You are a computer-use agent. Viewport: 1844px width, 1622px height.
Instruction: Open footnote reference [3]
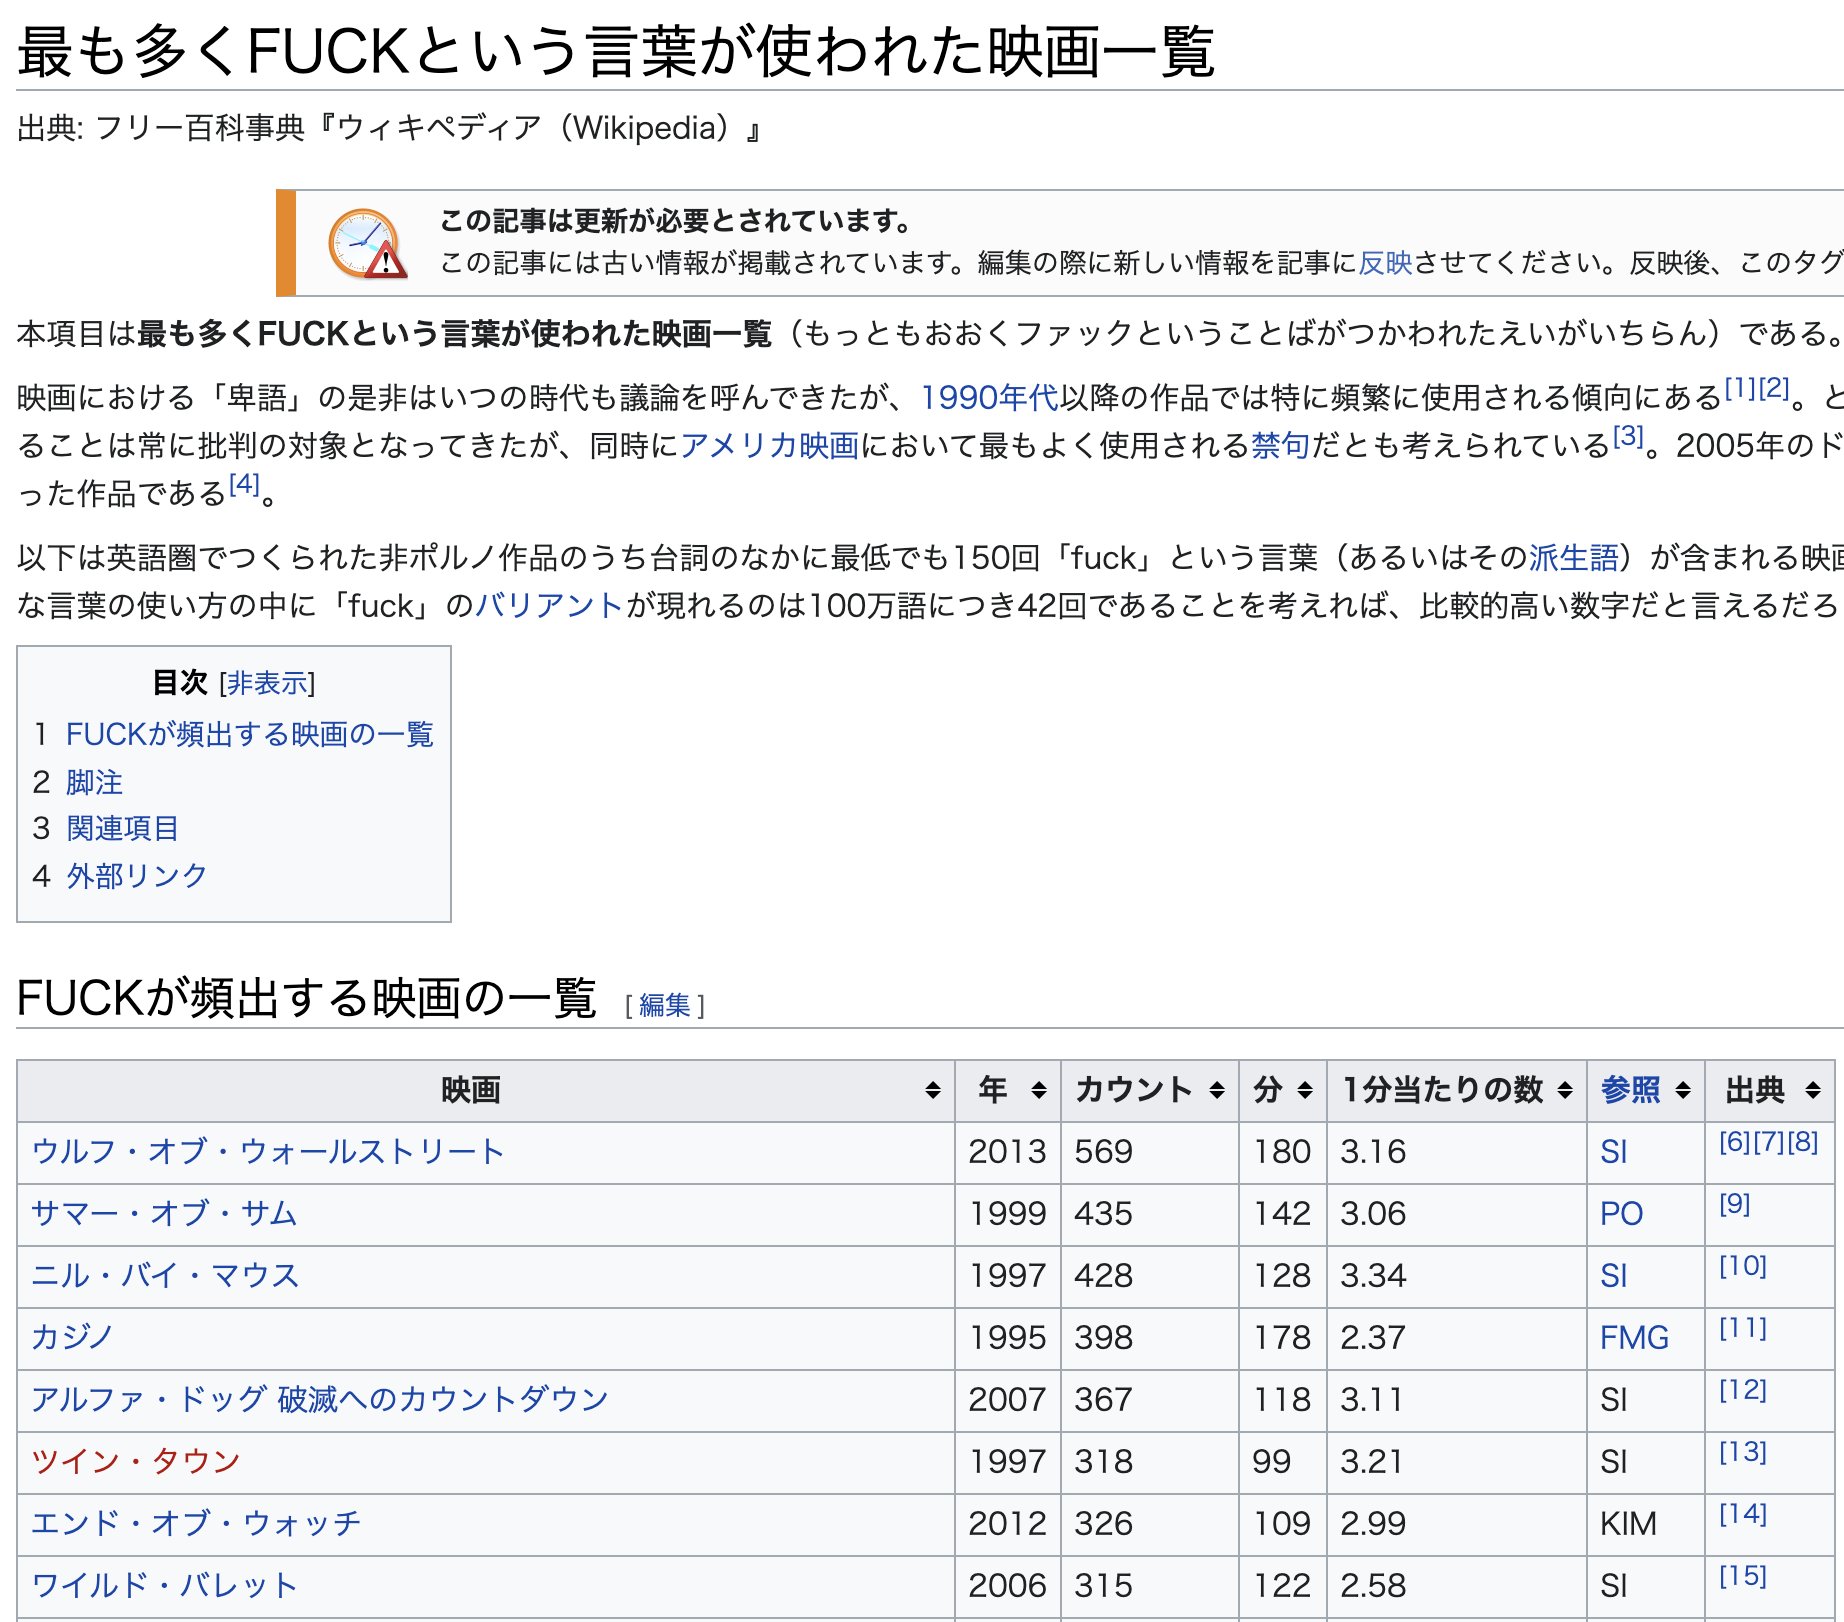click(x=1628, y=436)
